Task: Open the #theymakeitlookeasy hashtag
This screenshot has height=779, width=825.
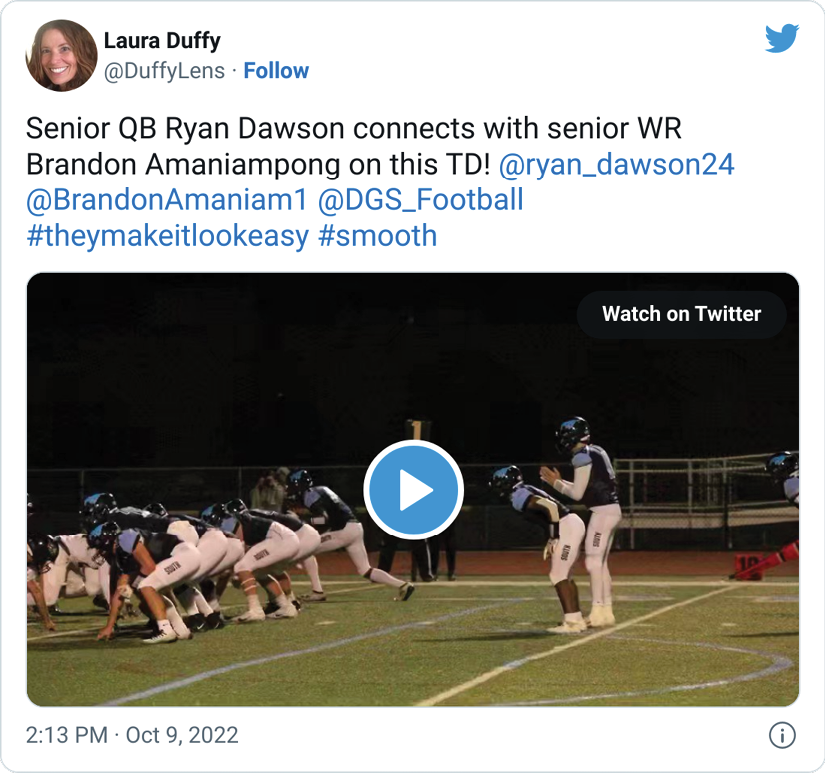Action: click(167, 236)
